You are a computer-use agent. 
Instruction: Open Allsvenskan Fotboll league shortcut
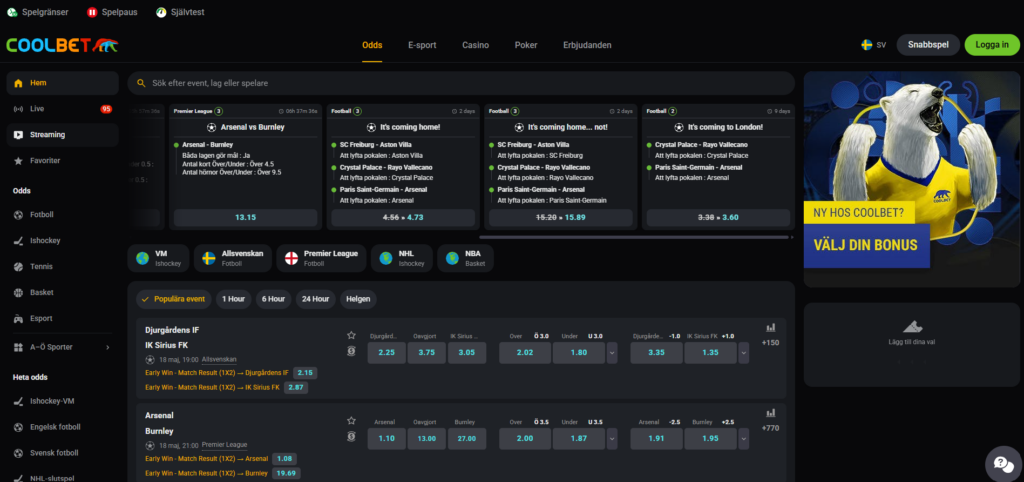232,259
